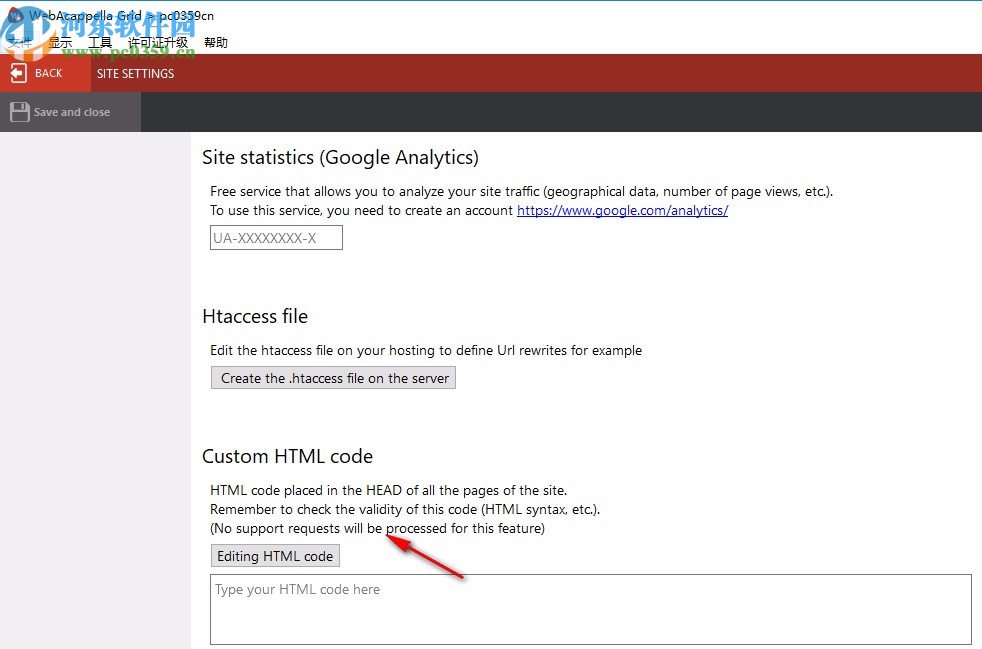The width and height of the screenshot is (982, 649).
Task: Click Create the .htaccess file on the server
Action: pos(334,378)
